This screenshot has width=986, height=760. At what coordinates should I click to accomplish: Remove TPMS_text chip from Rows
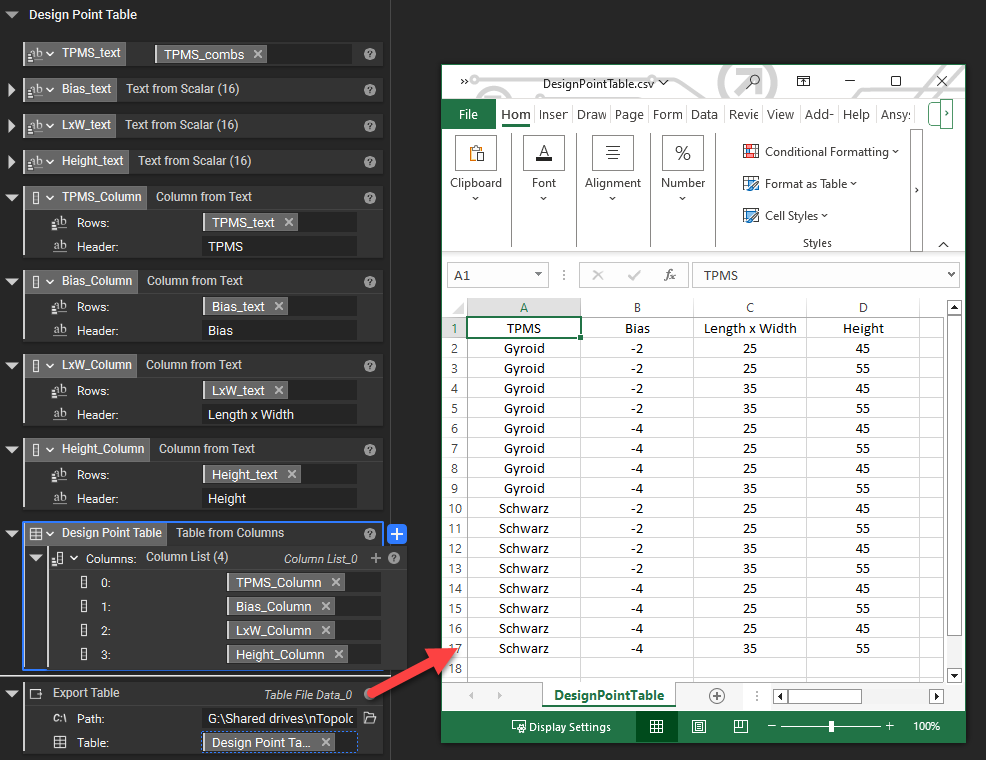289,222
